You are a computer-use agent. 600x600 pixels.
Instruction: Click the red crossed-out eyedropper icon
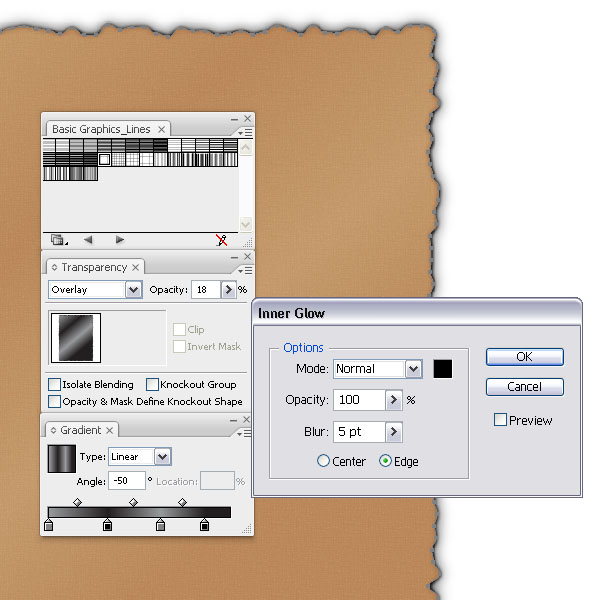(x=222, y=240)
